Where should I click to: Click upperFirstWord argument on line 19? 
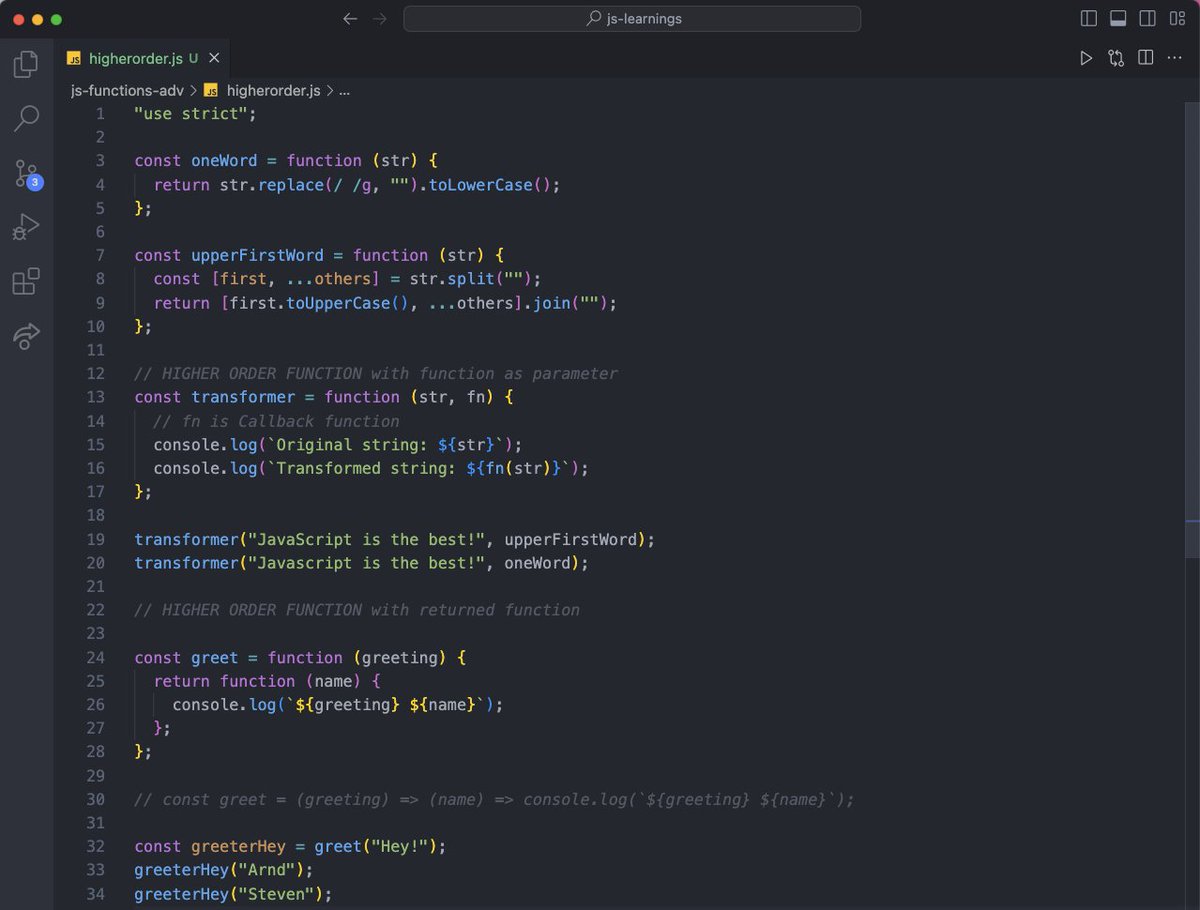[x=570, y=540]
